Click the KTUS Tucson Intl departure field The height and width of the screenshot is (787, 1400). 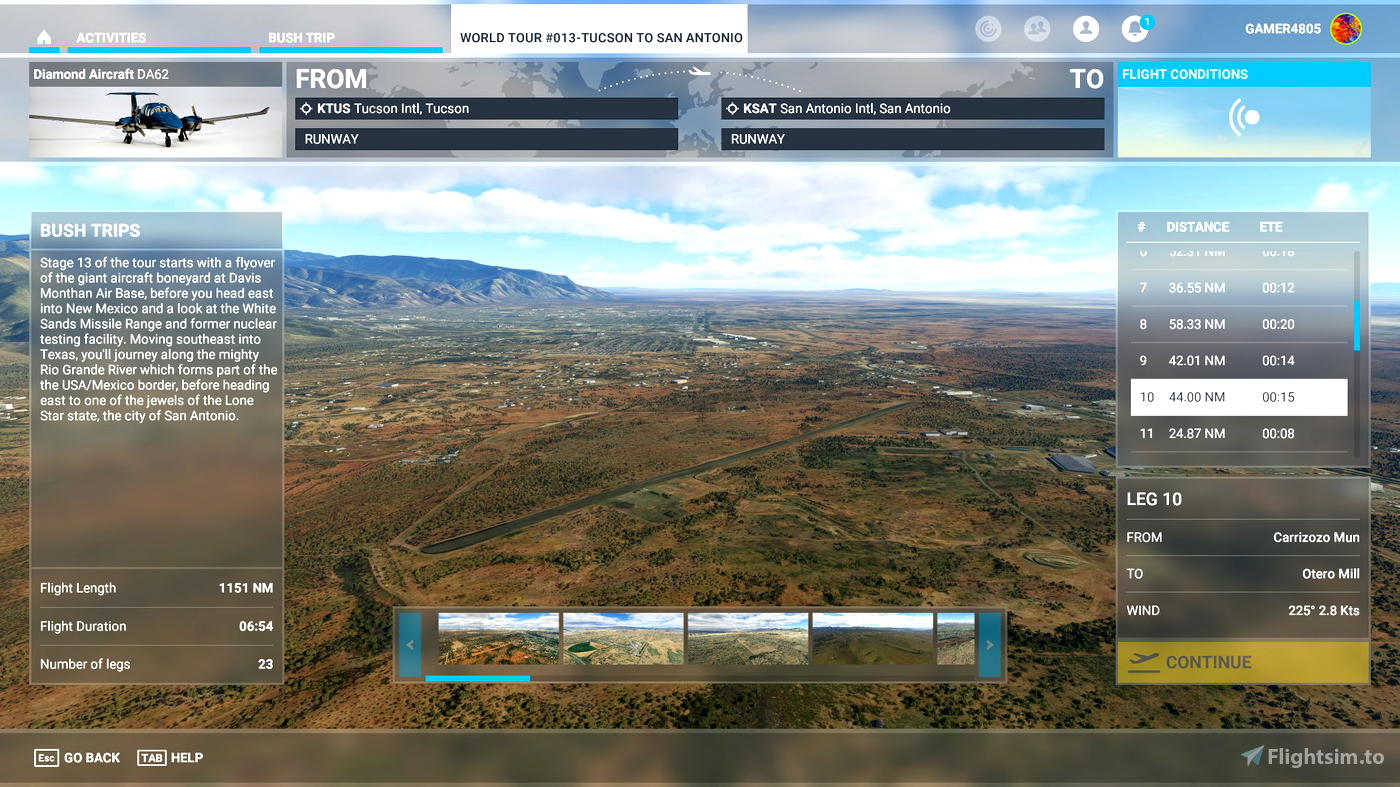coord(486,108)
